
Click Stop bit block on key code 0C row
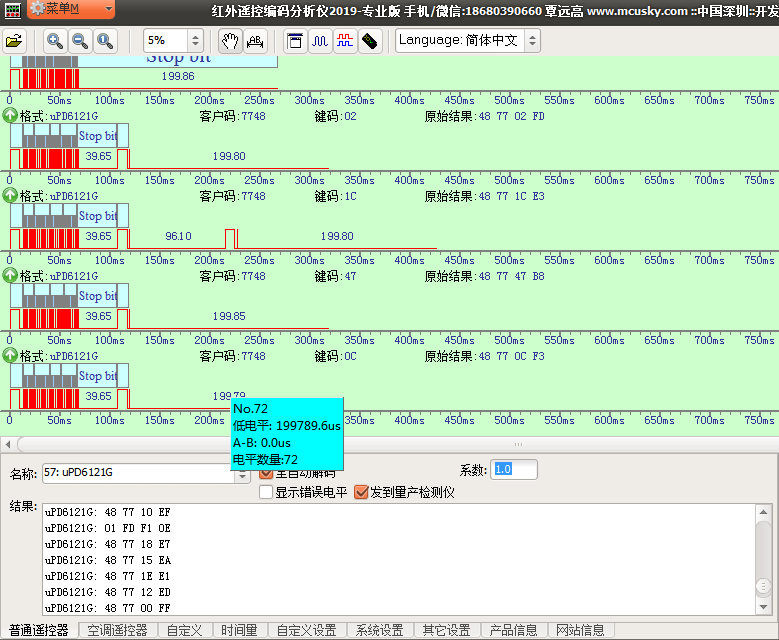click(98, 376)
